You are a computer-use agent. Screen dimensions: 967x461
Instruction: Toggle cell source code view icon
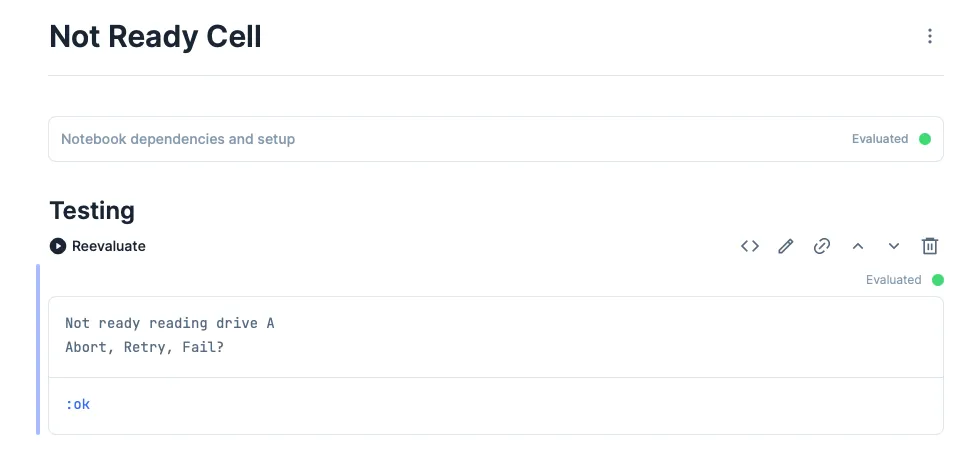pyautogui.click(x=750, y=246)
